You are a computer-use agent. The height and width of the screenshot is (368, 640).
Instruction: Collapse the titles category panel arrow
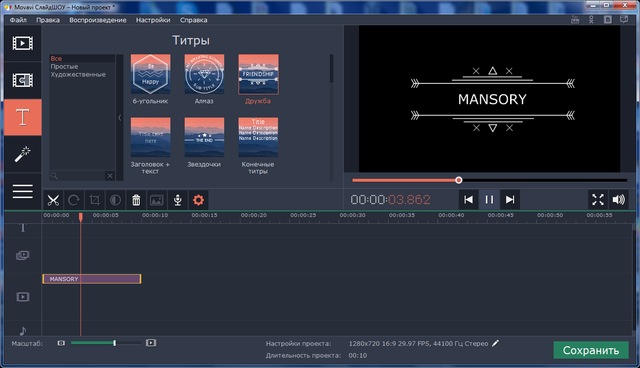coord(120,117)
